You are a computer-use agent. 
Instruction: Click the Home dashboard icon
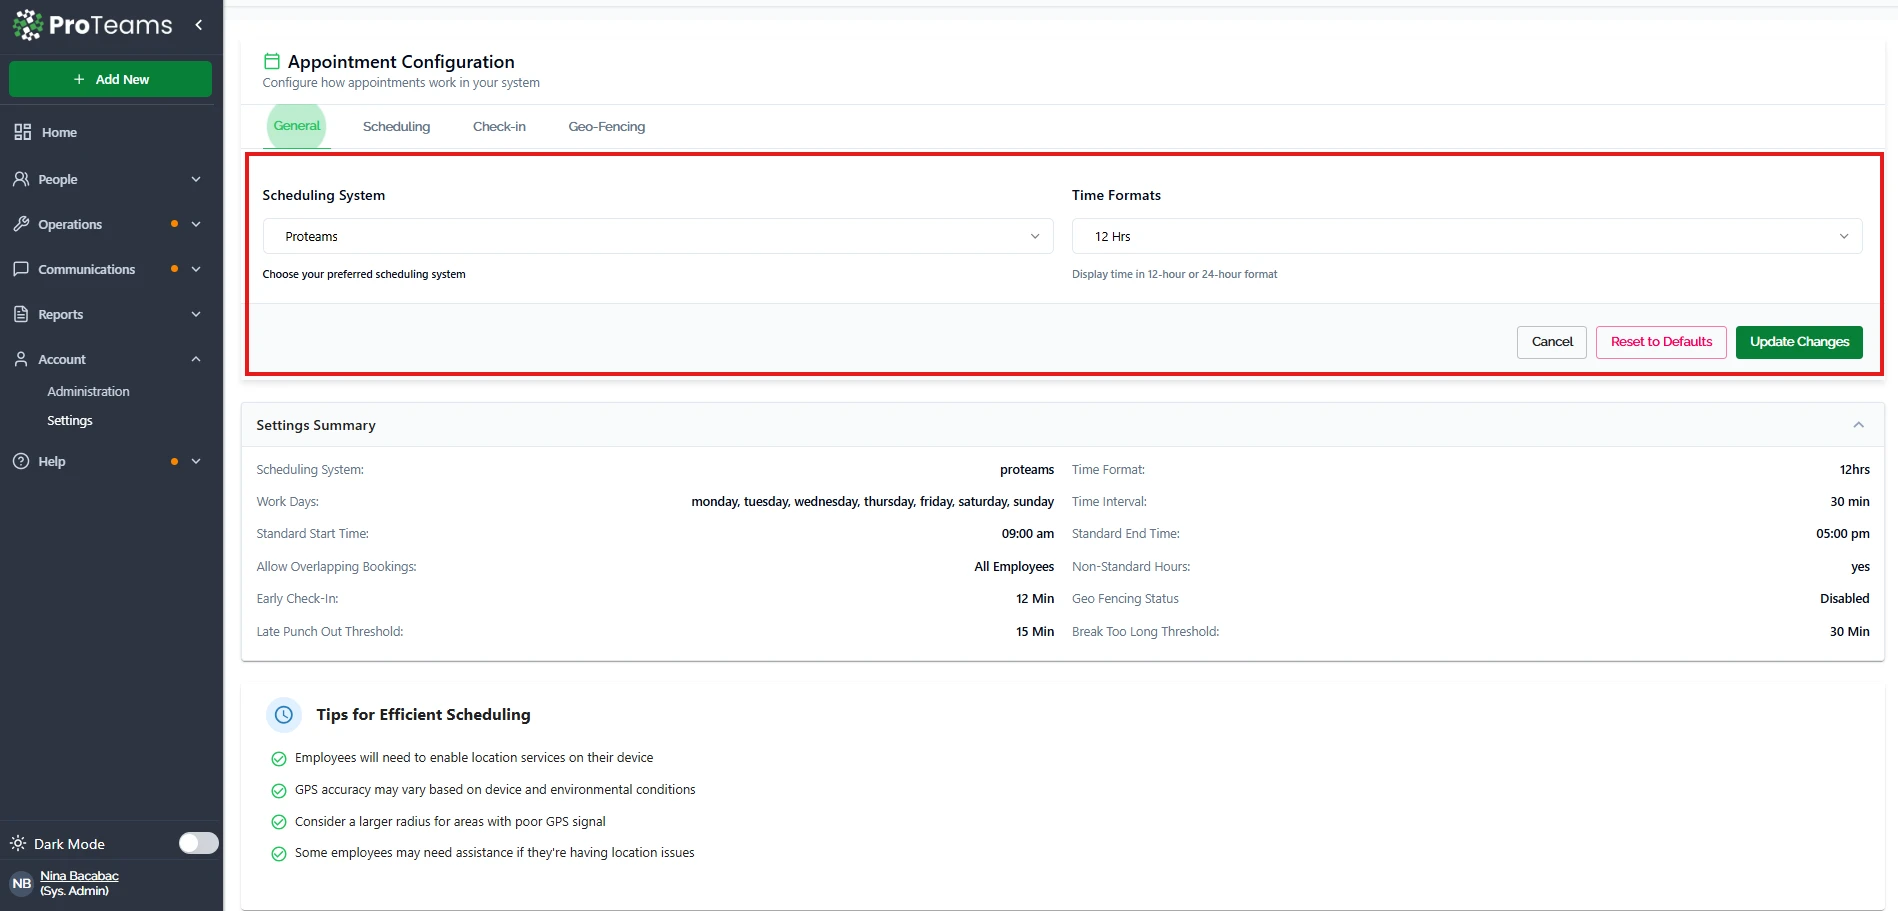[22, 132]
